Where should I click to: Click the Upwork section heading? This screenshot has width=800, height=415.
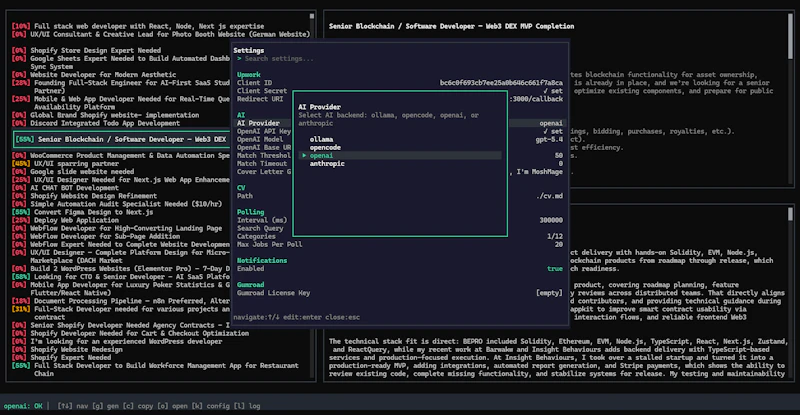click(248, 75)
